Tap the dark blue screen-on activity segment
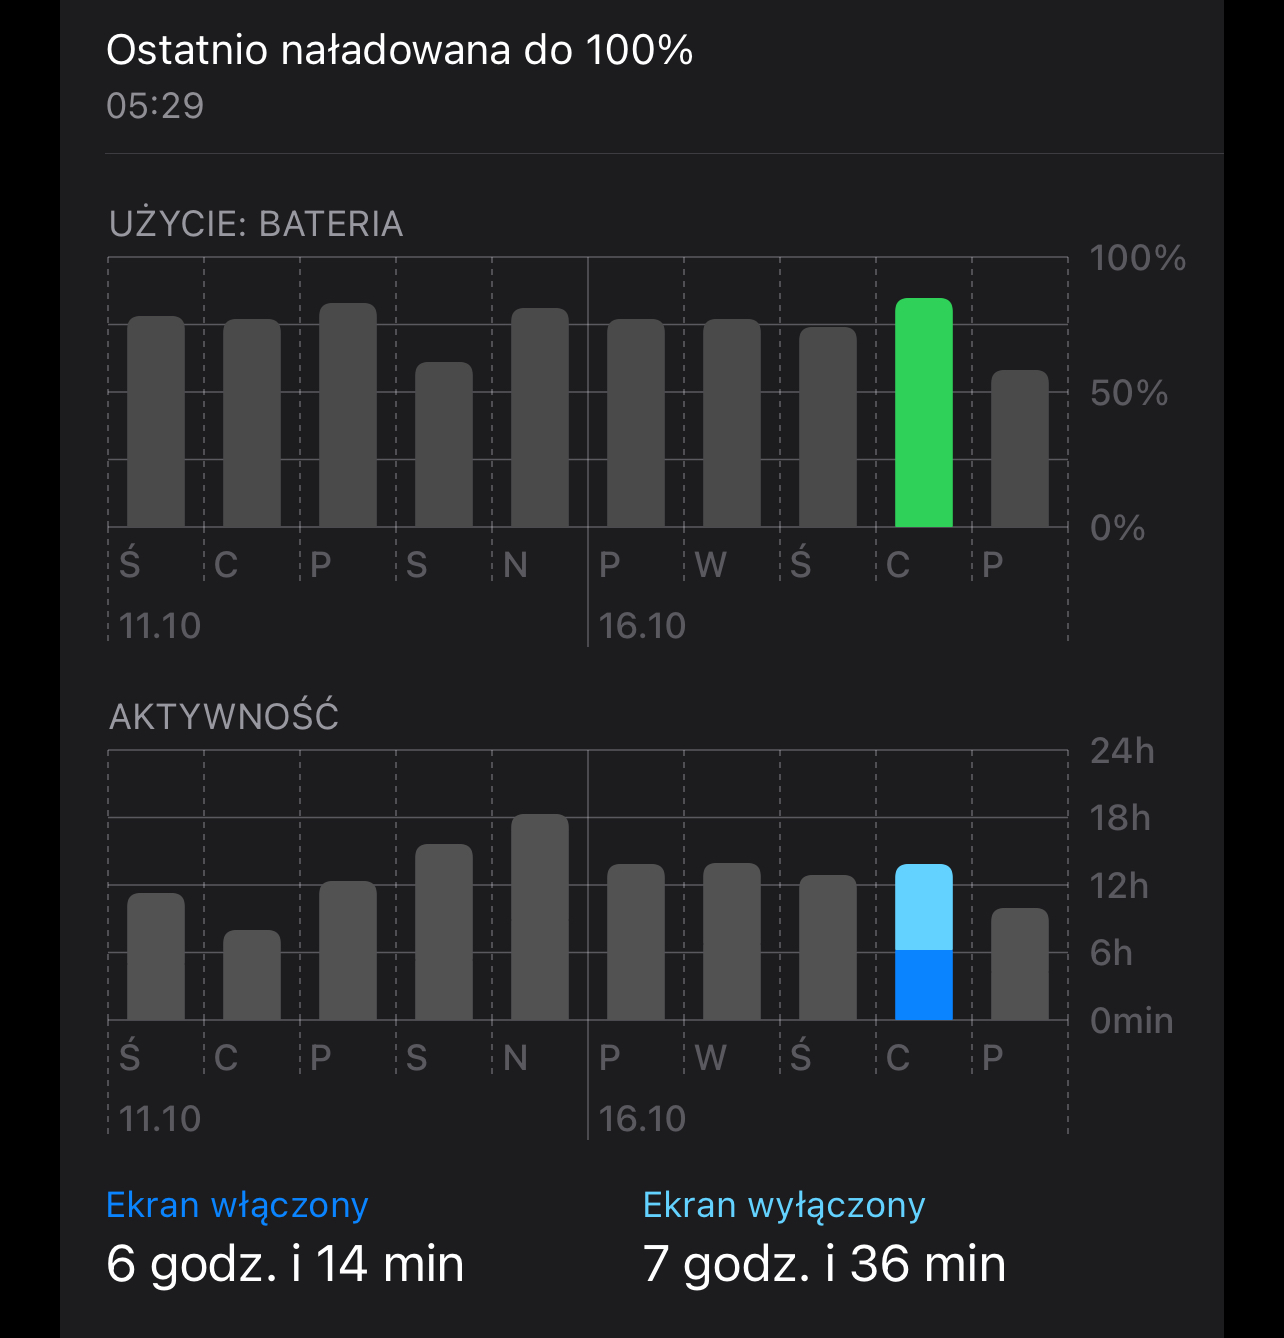The image size is (1284, 1338). click(923, 985)
